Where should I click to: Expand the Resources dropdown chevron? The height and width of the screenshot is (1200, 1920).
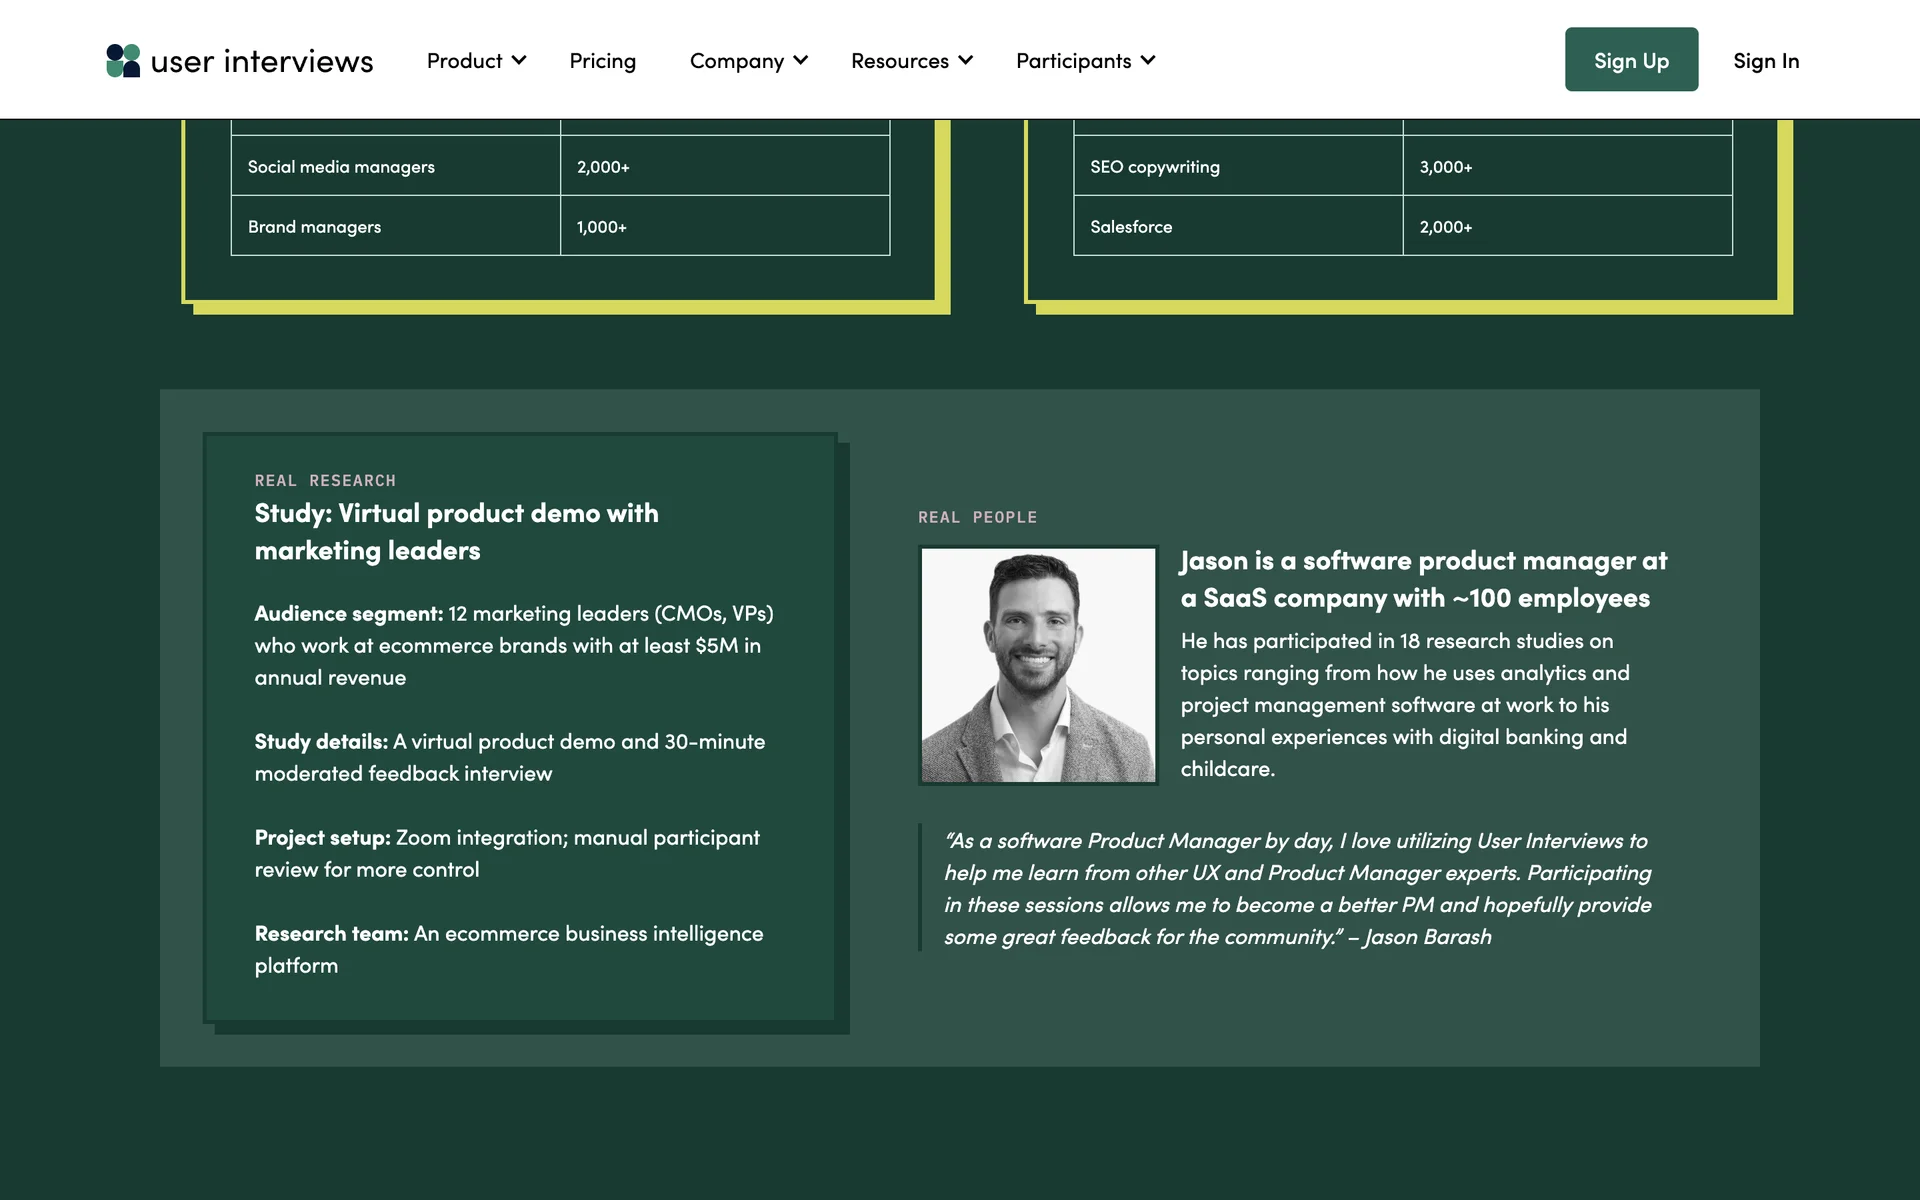(x=965, y=61)
